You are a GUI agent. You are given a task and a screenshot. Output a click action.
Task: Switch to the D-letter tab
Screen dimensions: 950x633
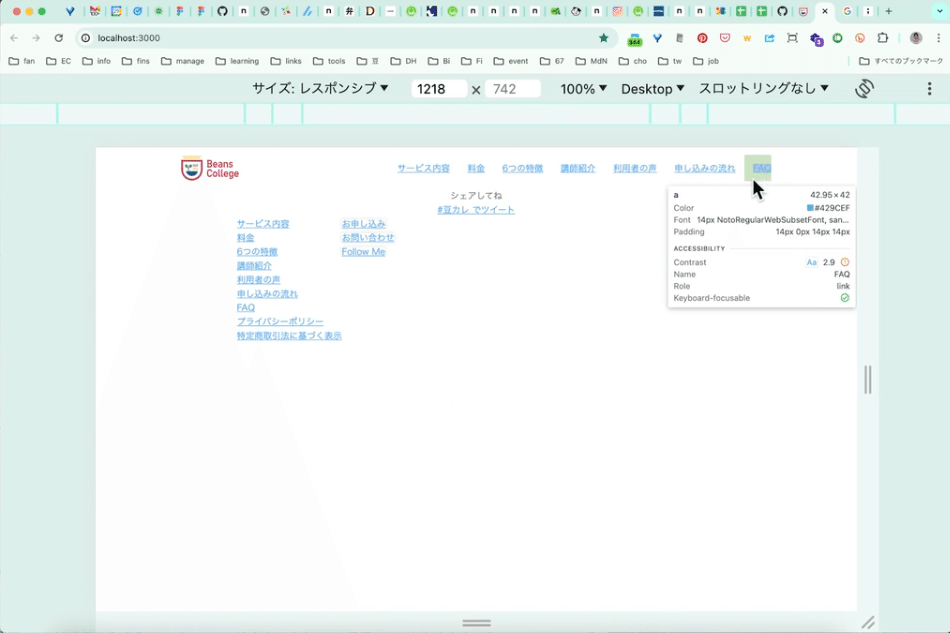[x=370, y=11]
